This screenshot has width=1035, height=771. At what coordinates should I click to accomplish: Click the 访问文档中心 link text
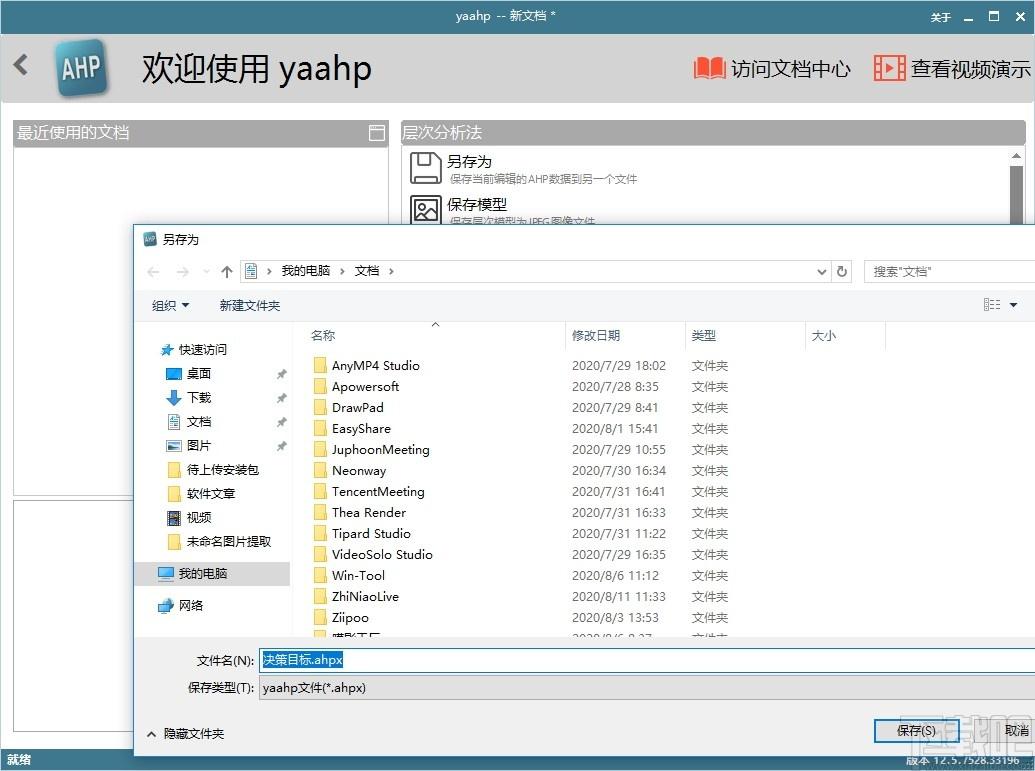(791, 69)
